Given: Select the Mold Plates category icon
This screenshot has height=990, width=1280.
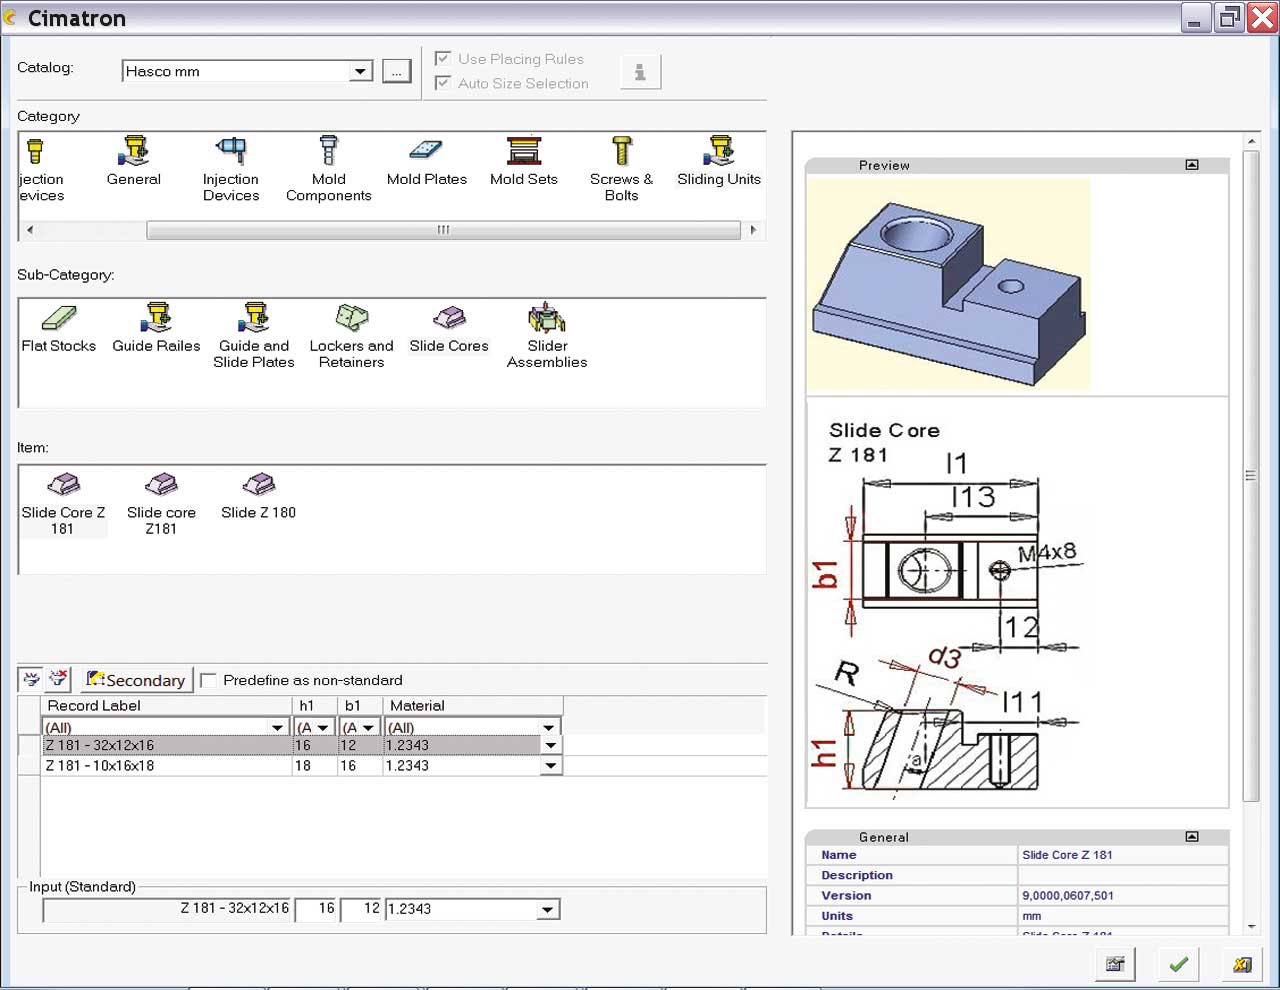Looking at the screenshot, I should click(x=426, y=152).
